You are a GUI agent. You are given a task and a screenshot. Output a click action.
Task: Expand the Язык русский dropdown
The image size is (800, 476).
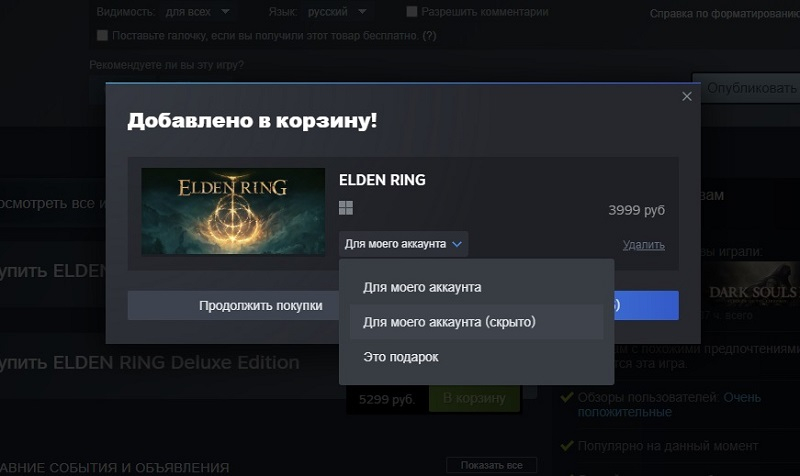[x=337, y=11]
